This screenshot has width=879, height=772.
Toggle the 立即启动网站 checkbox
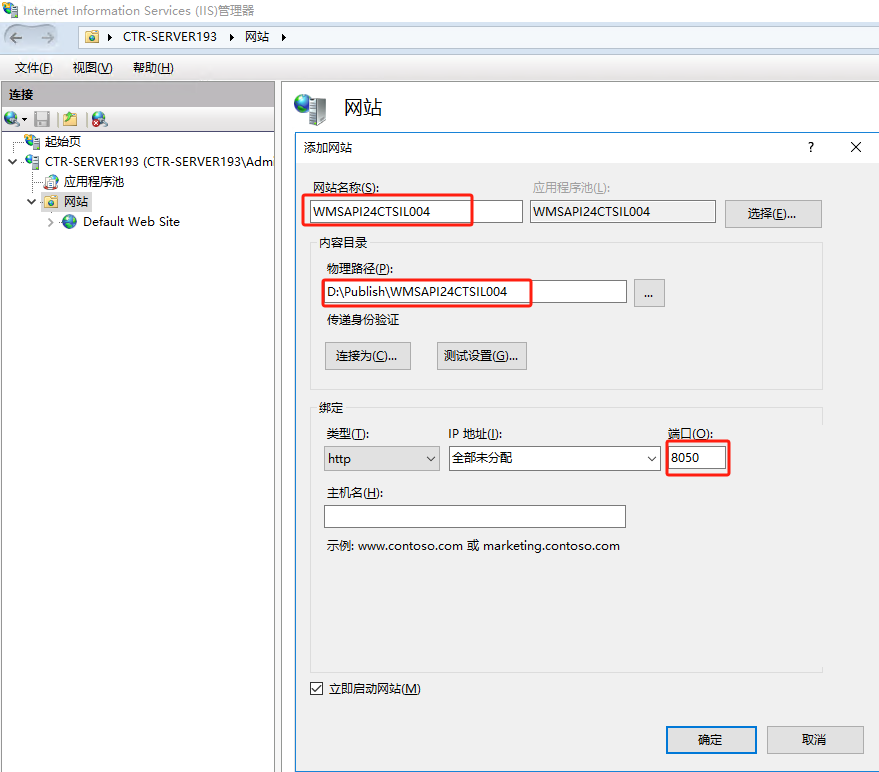coord(317,689)
